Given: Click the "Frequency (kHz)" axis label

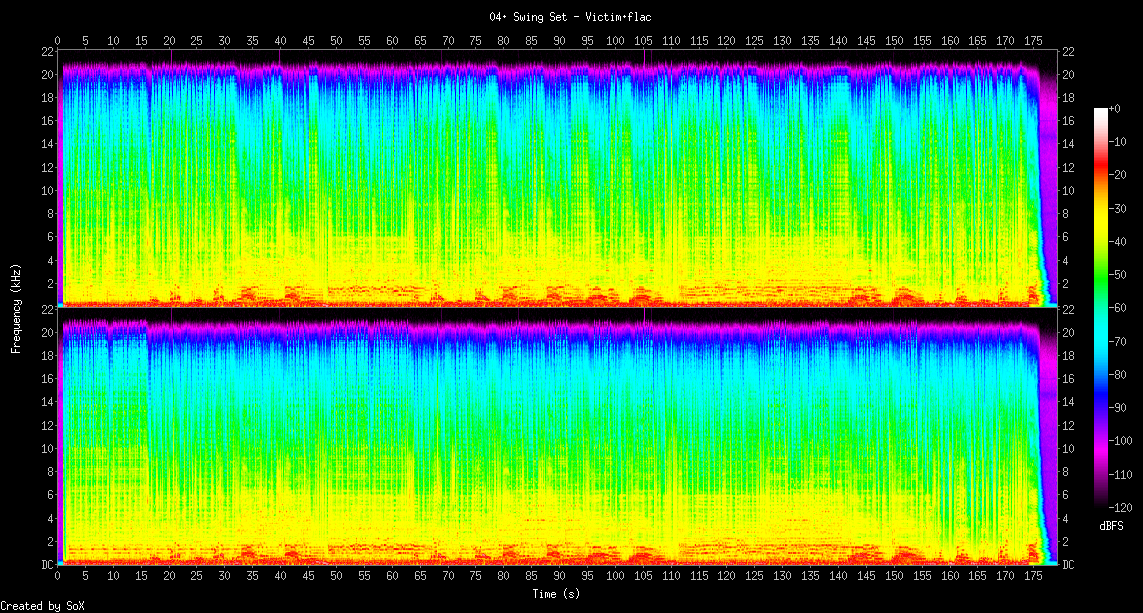Looking at the screenshot, I should [16, 307].
